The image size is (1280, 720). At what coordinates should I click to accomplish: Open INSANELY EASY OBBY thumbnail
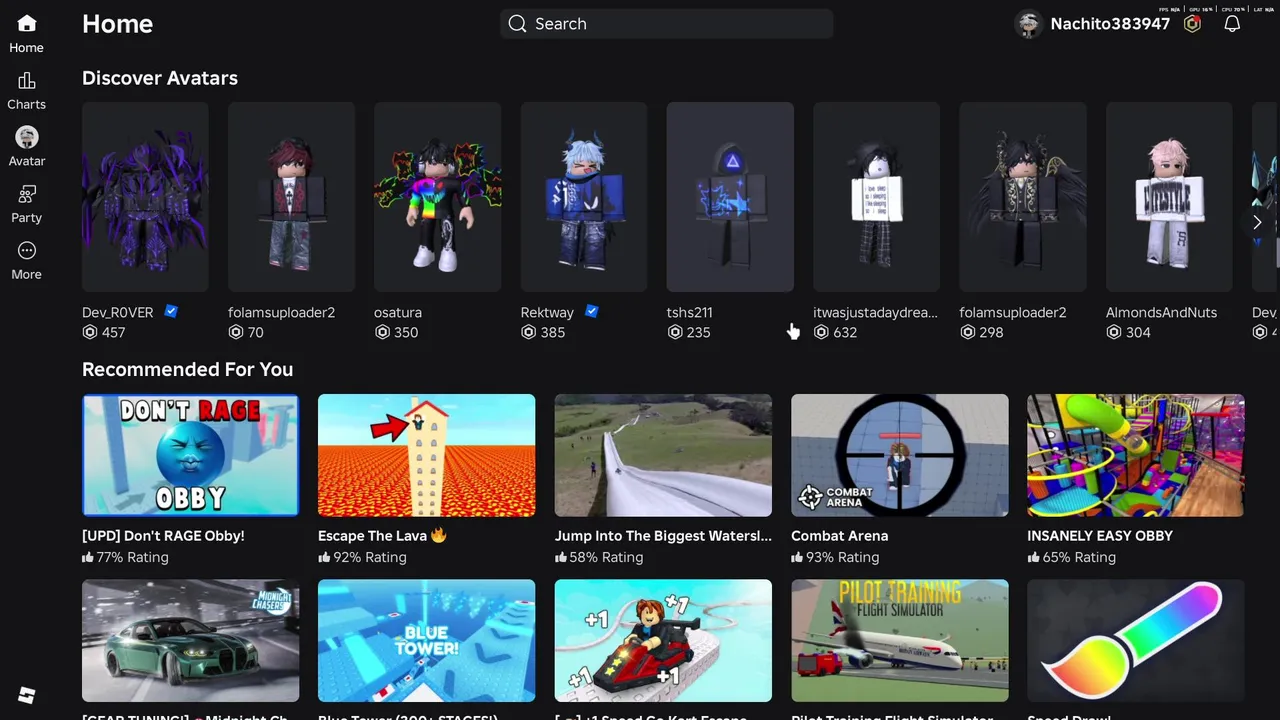1136,455
